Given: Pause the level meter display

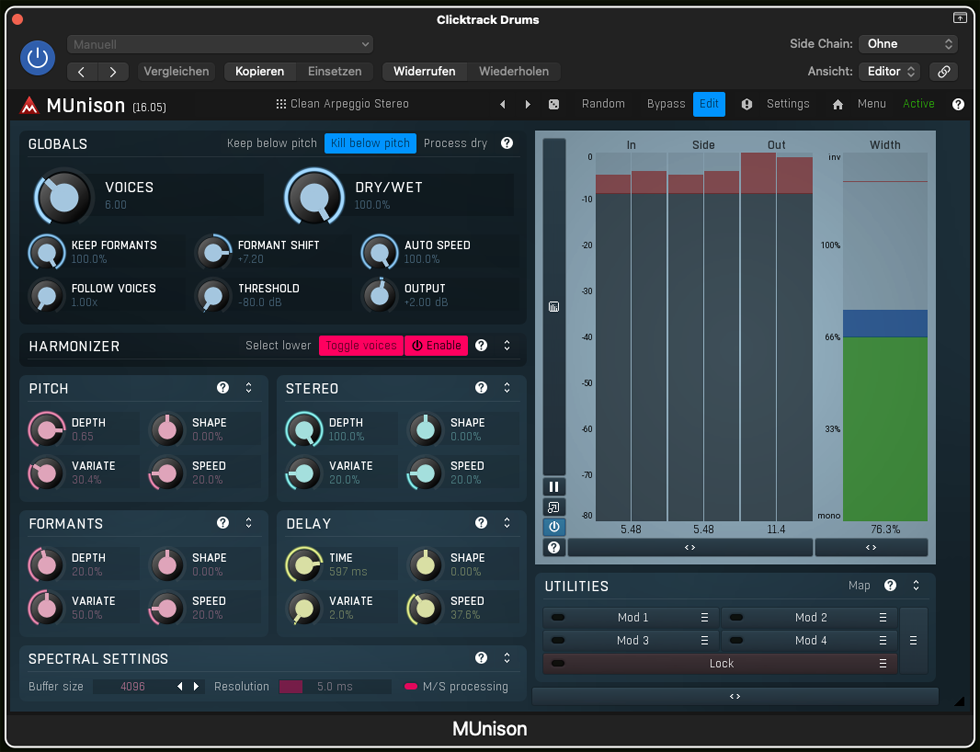Looking at the screenshot, I should (x=554, y=487).
